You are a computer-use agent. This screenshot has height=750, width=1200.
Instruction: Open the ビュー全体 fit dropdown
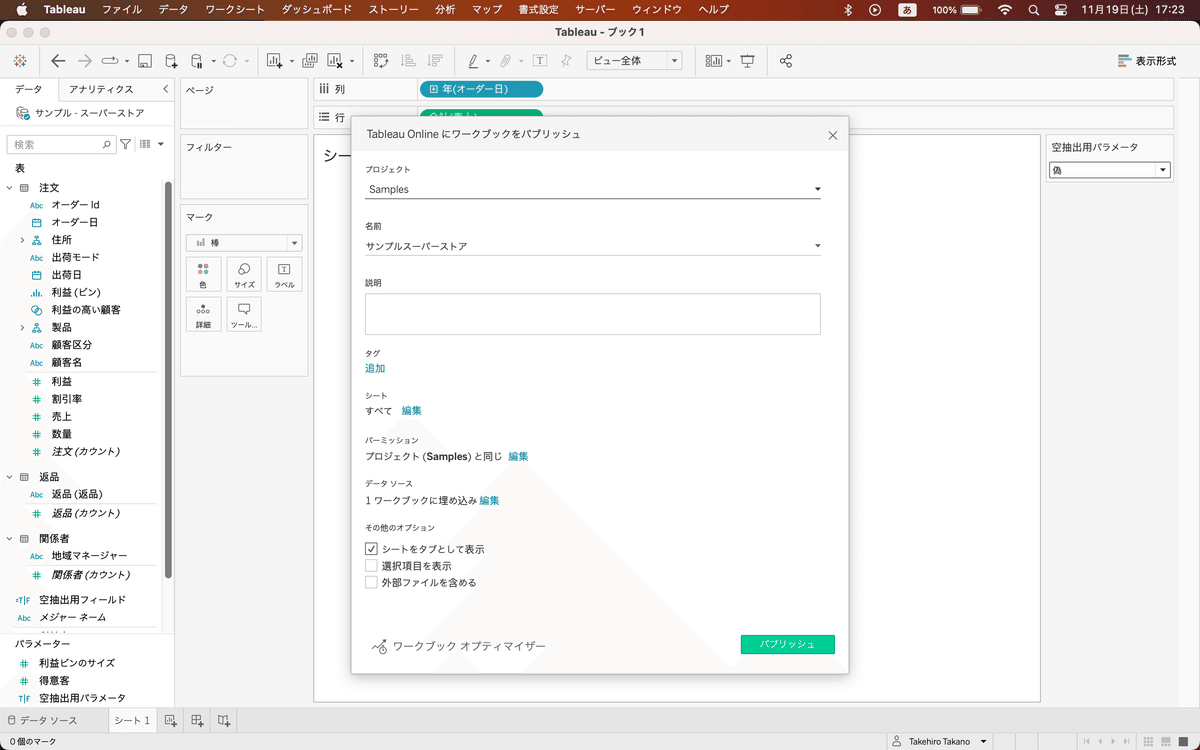point(634,61)
